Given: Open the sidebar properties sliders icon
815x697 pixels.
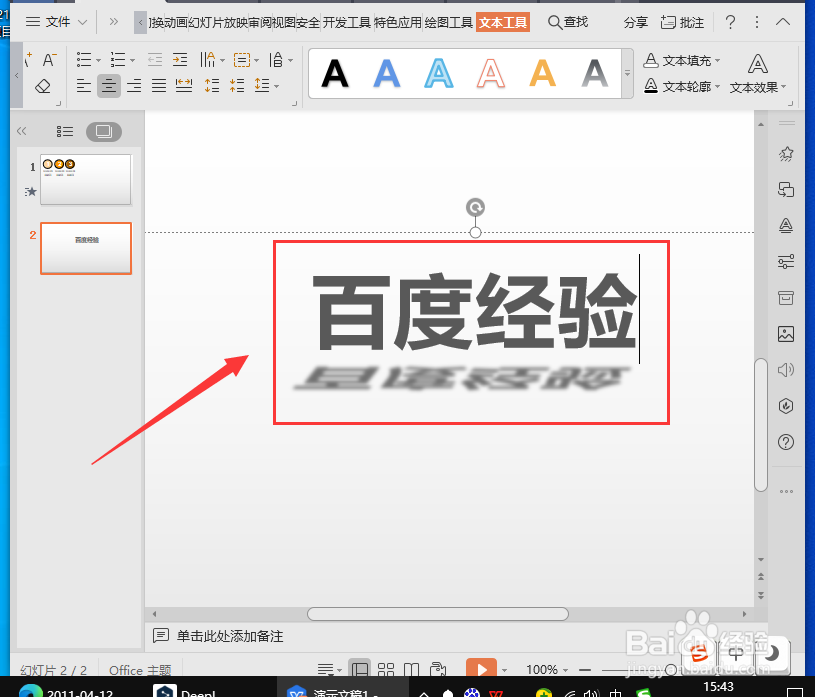Looking at the screenshot, I should [x=786, y=261].
